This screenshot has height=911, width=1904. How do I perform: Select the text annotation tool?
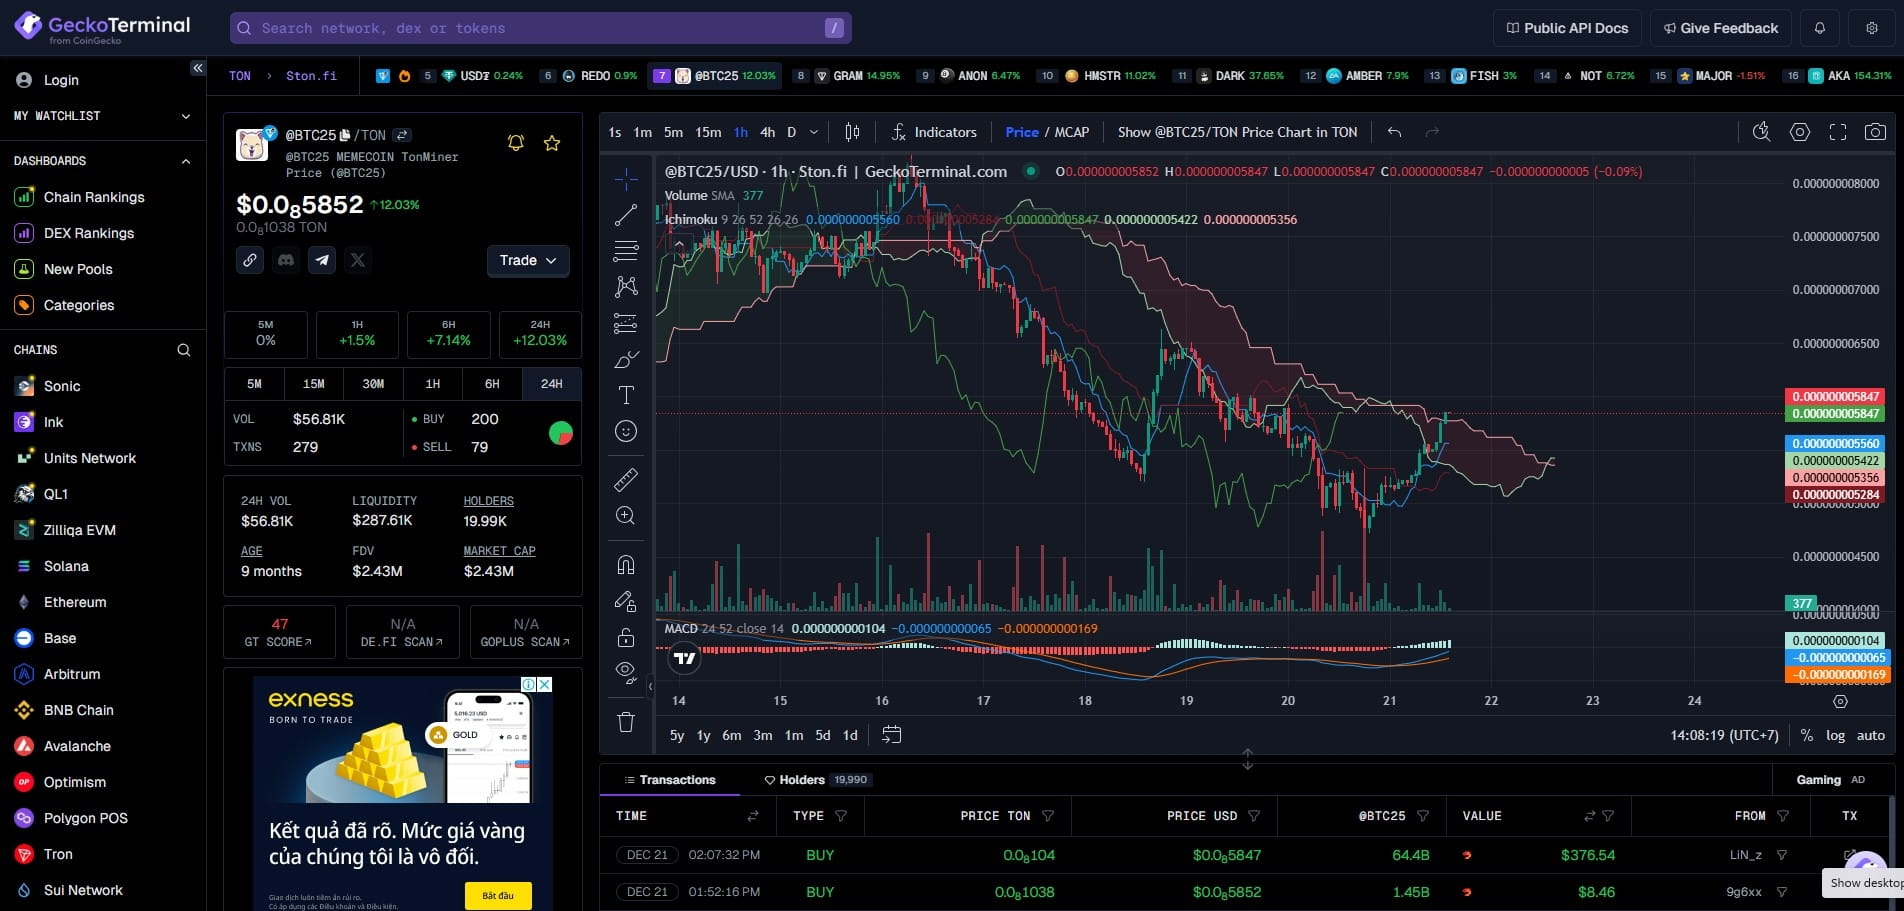pyautogui.click(x=626, y=395)
